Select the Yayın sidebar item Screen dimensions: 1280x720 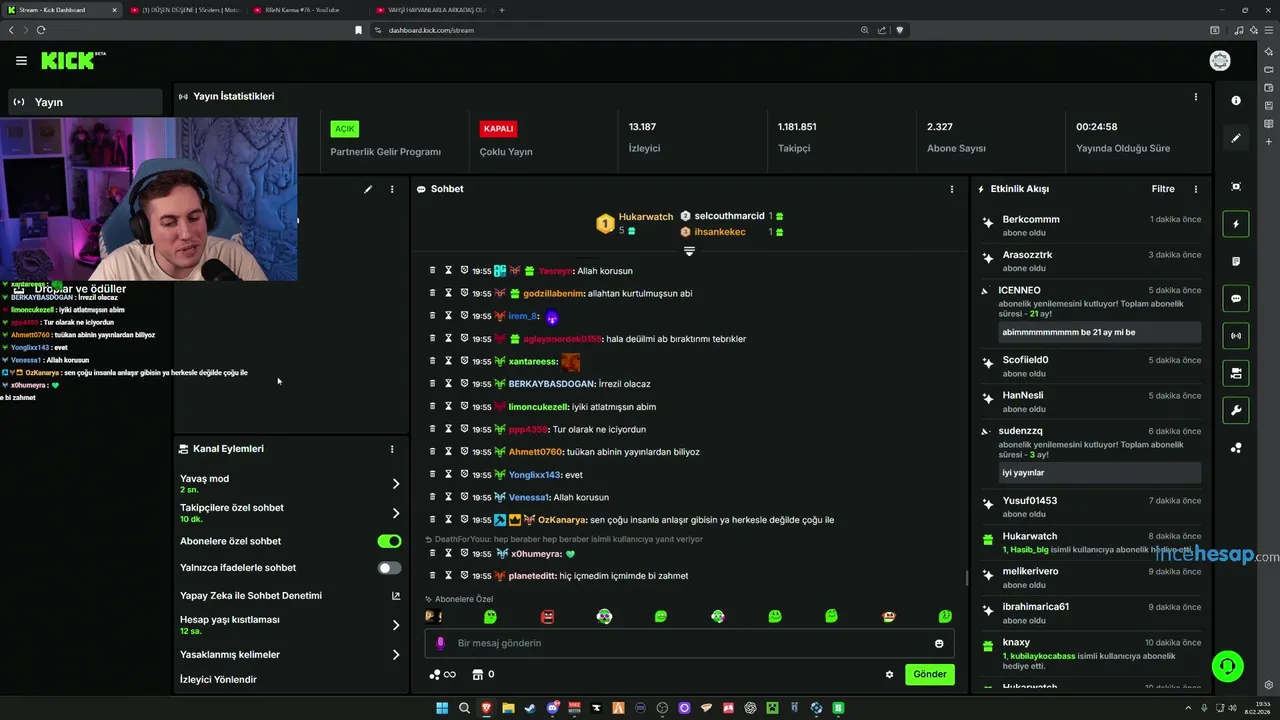coord(85,102)
